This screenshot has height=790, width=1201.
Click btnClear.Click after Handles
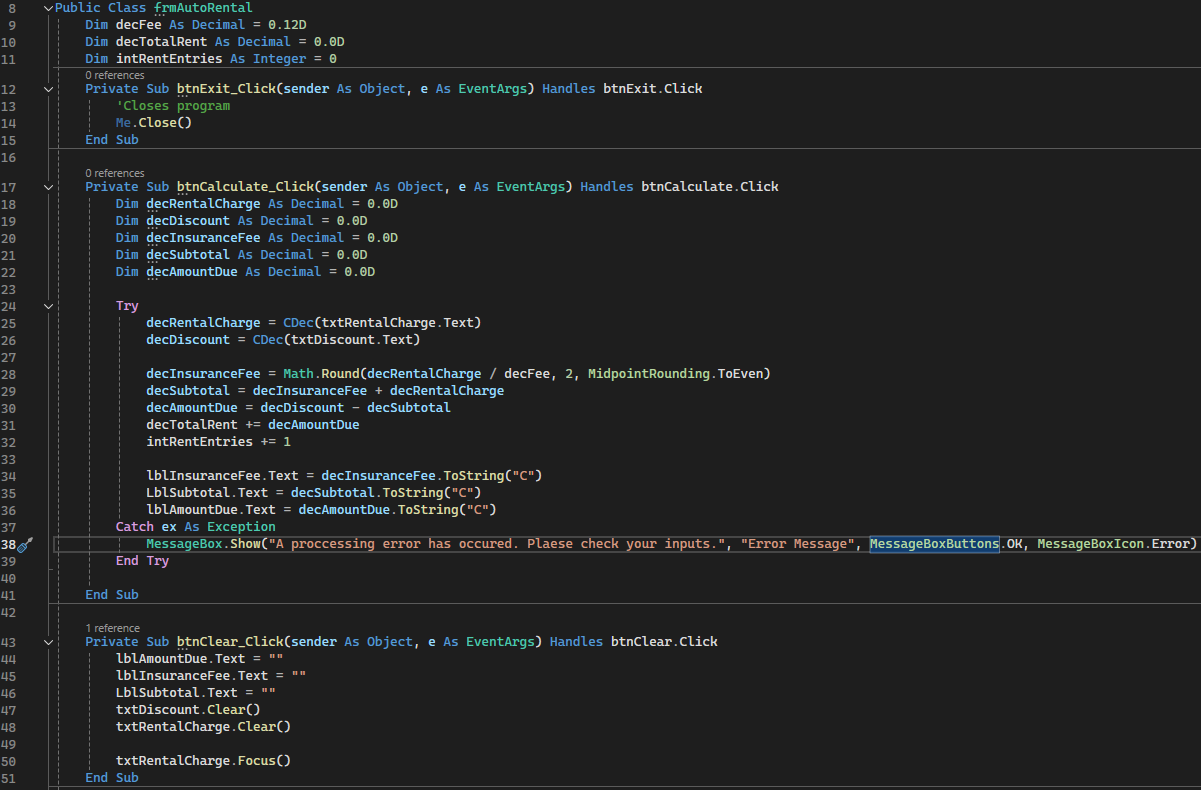coord(664,642)
